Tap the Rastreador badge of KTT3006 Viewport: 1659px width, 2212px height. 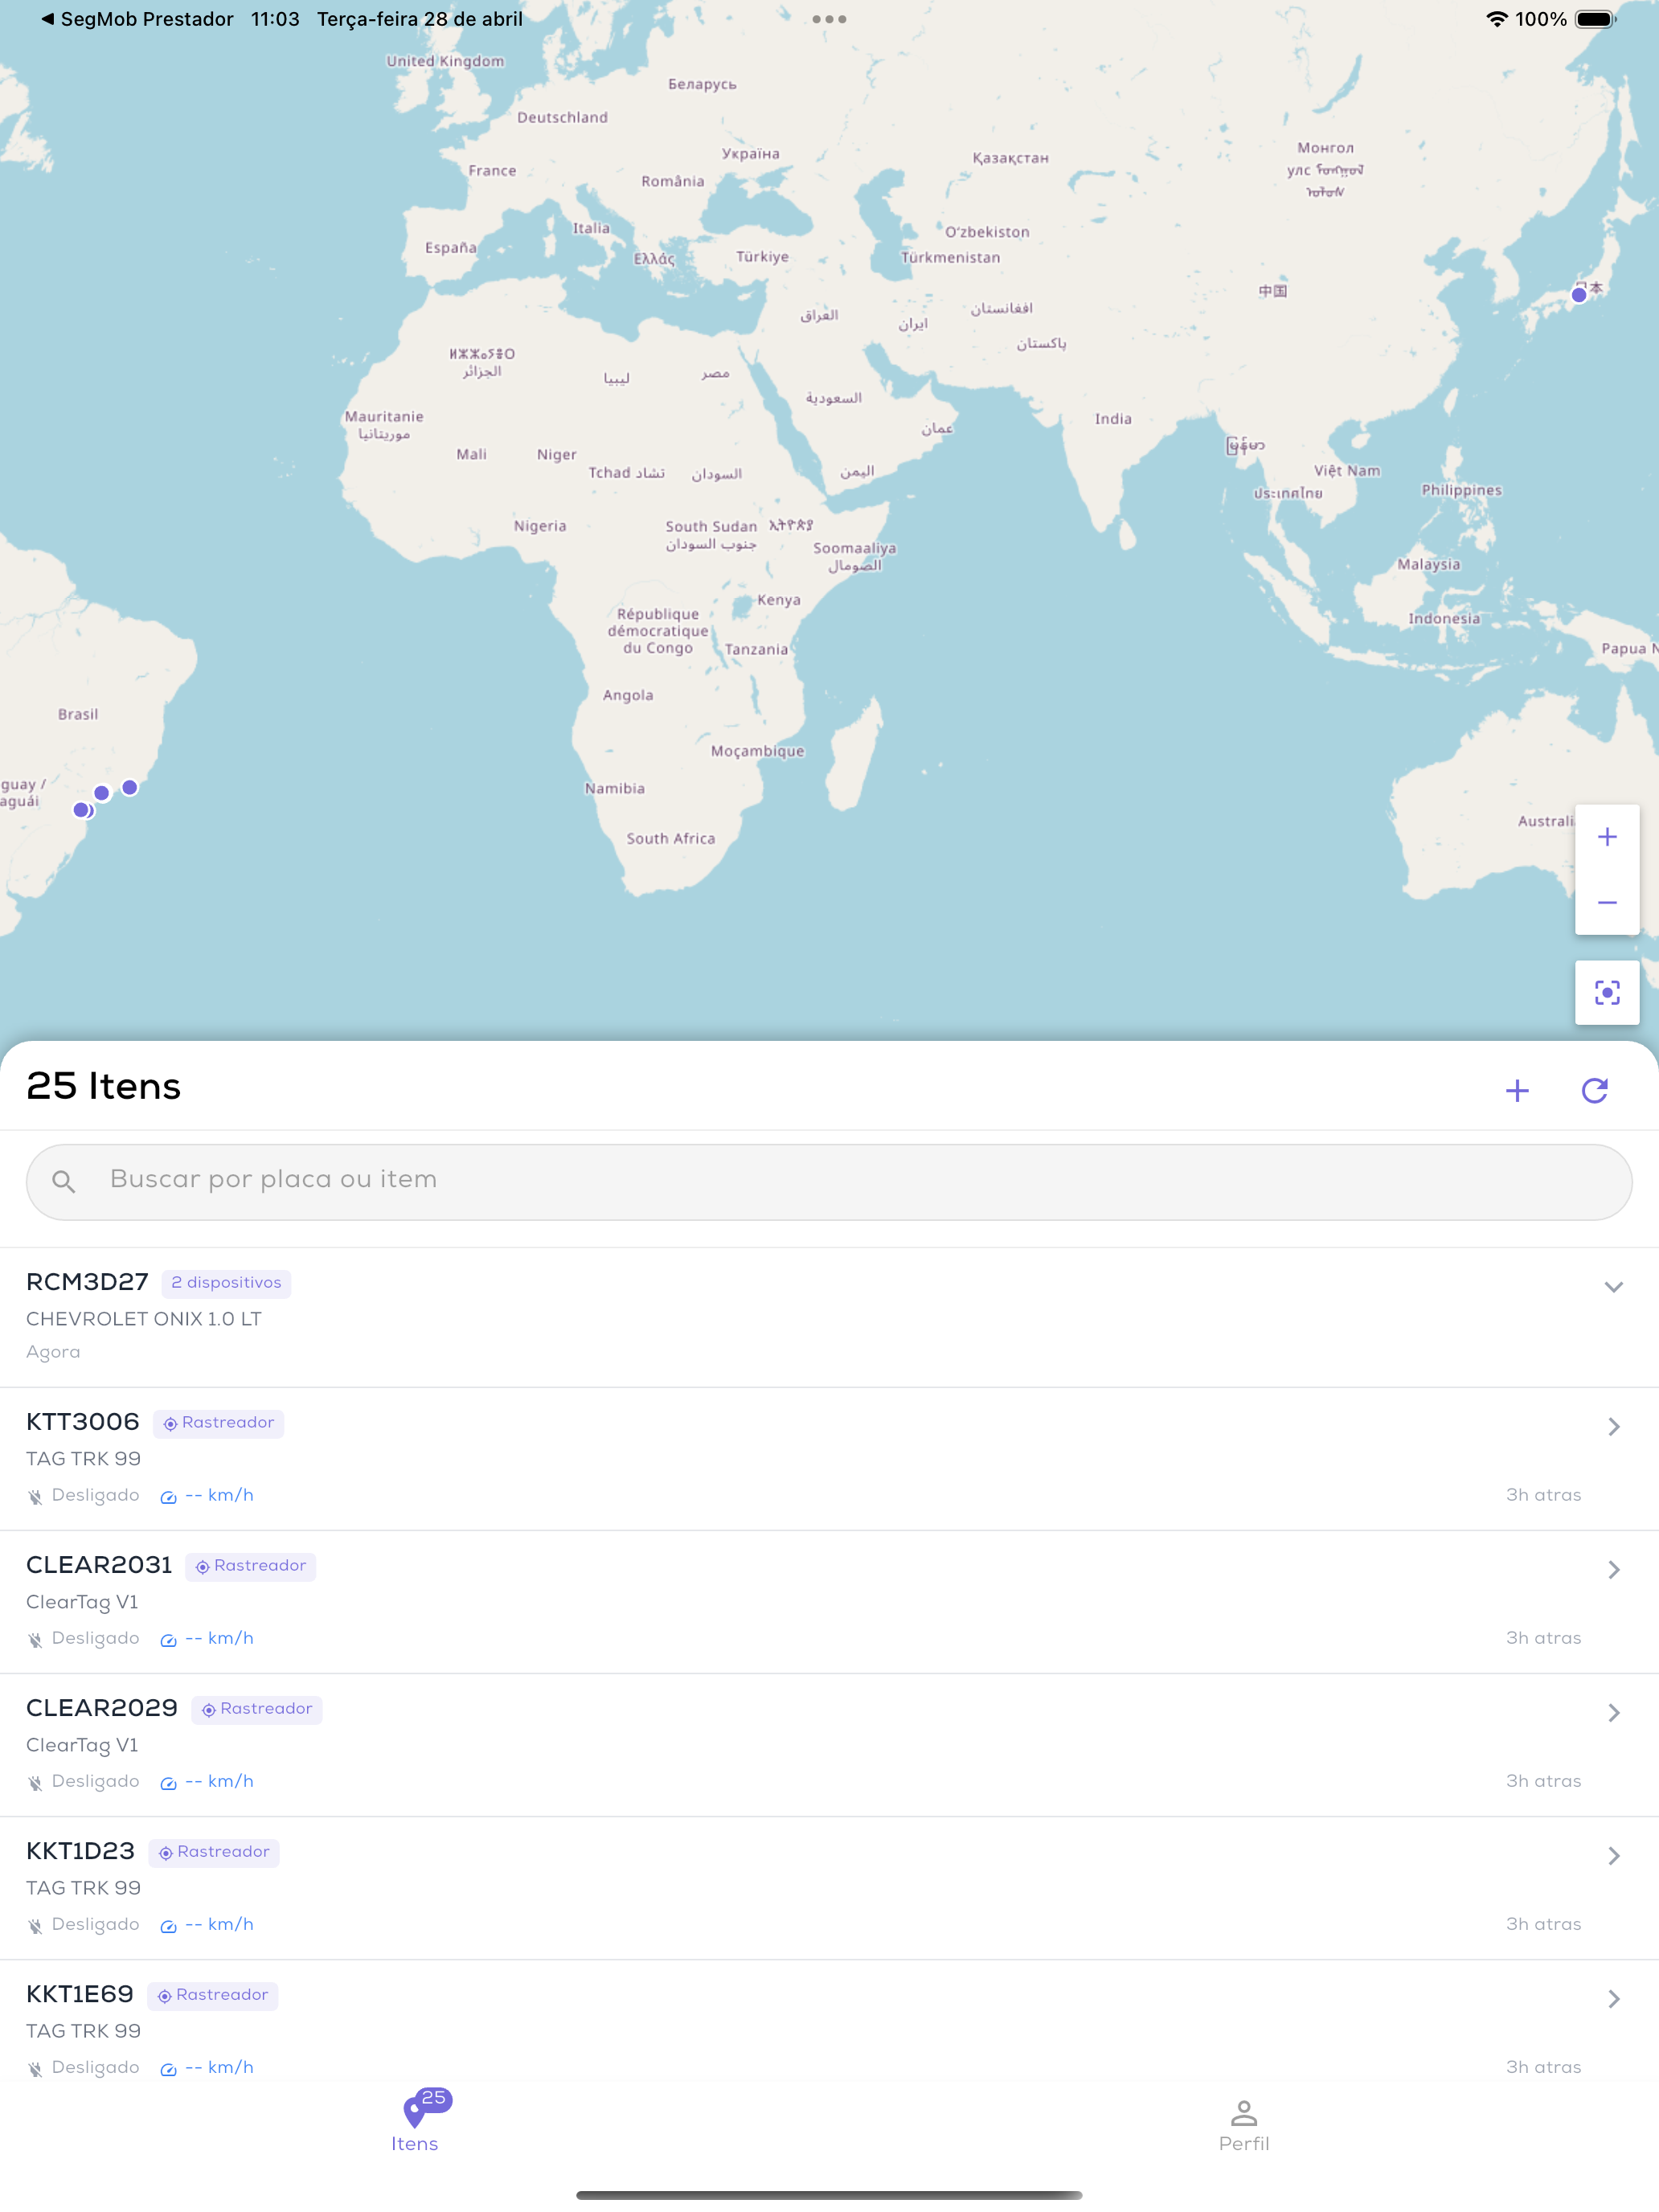click(218, 1423)
